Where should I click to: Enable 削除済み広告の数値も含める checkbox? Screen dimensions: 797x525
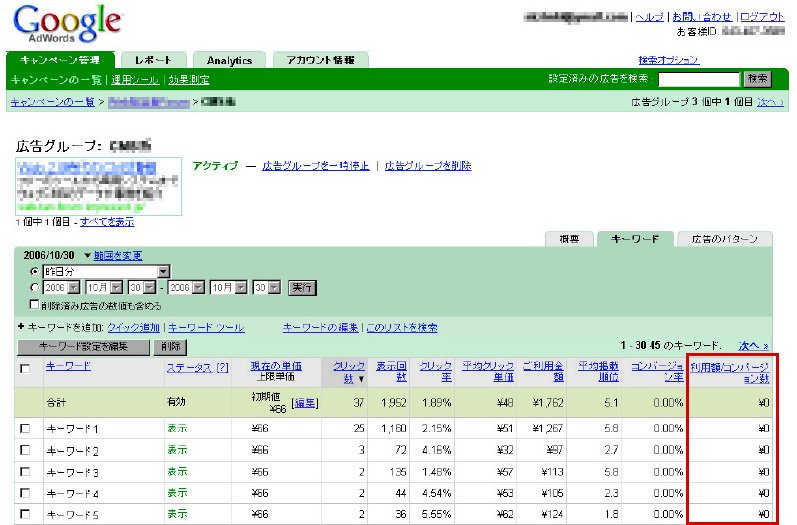click(35, 304)
